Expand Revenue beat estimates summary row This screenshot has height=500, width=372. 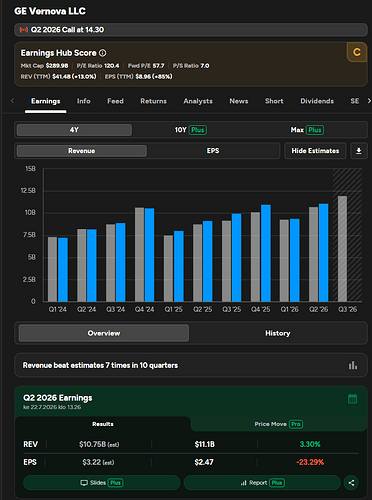tap(191, 365)
